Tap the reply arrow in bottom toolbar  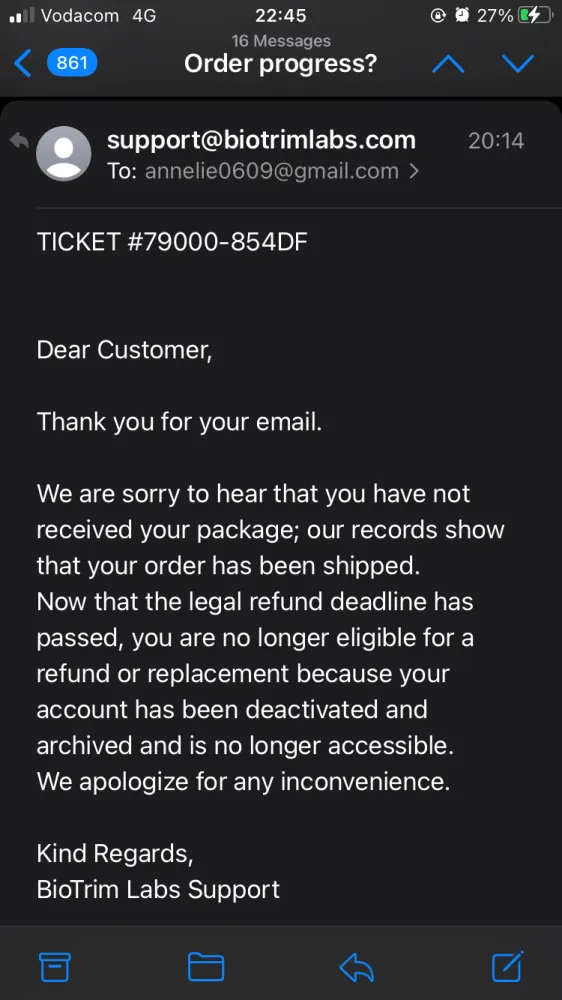(357, 967)
